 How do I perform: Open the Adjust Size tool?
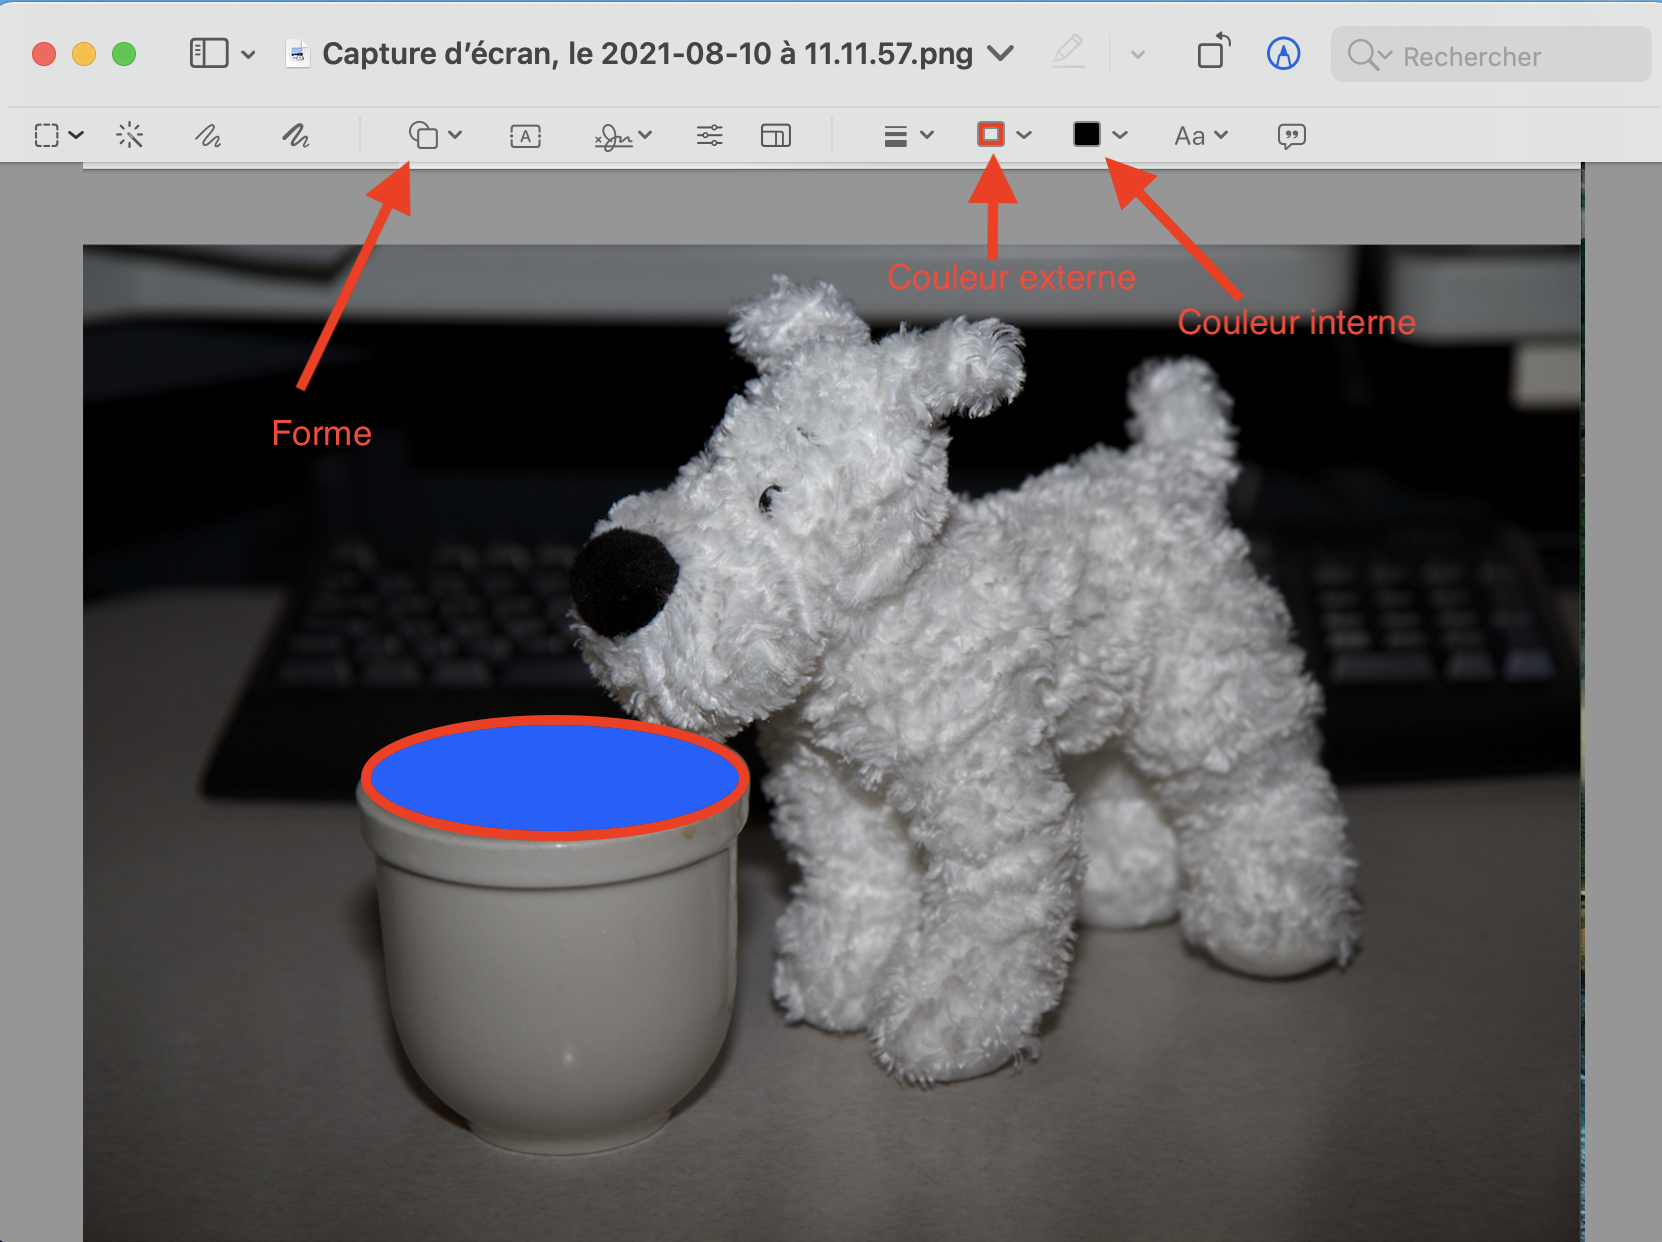[776, 135]
